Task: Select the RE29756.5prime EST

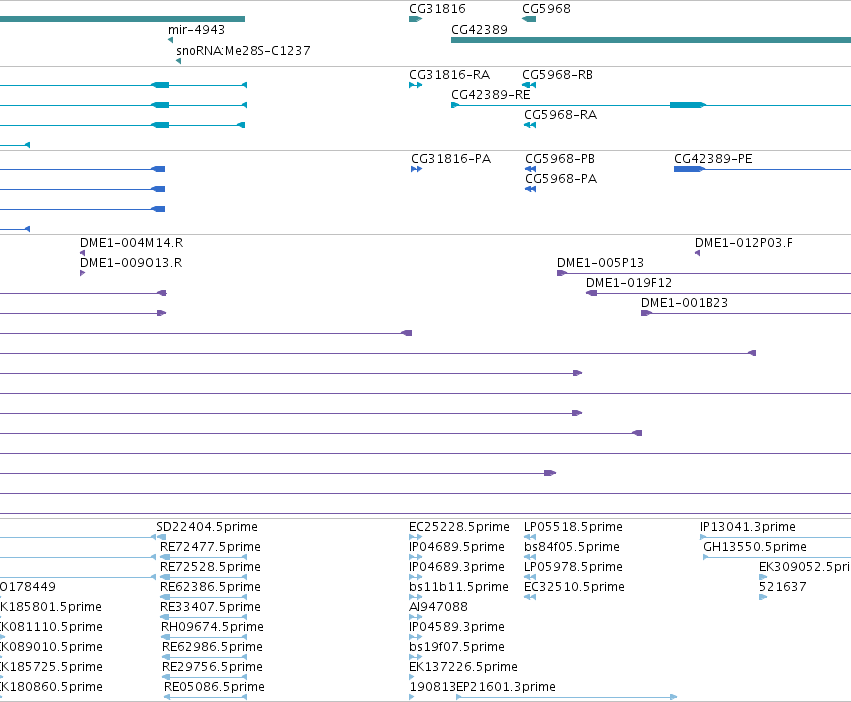Action: [212, 667]
